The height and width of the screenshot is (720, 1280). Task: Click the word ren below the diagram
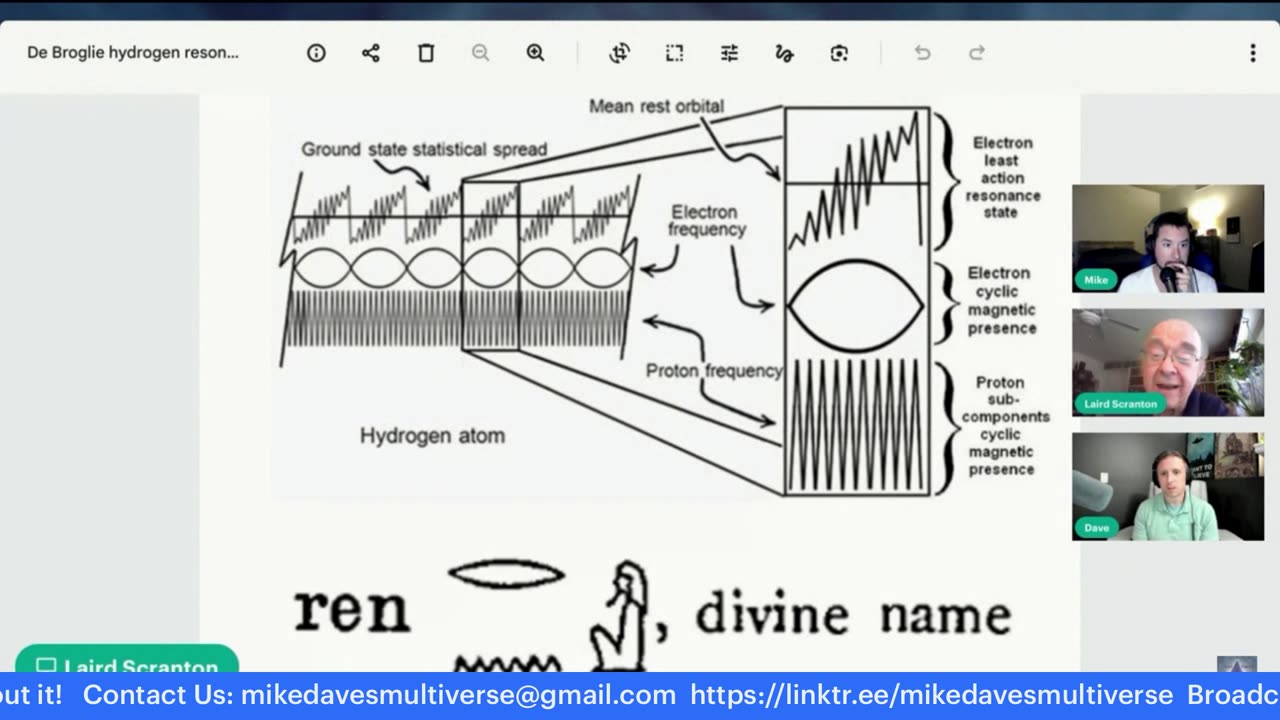(352, 611)
